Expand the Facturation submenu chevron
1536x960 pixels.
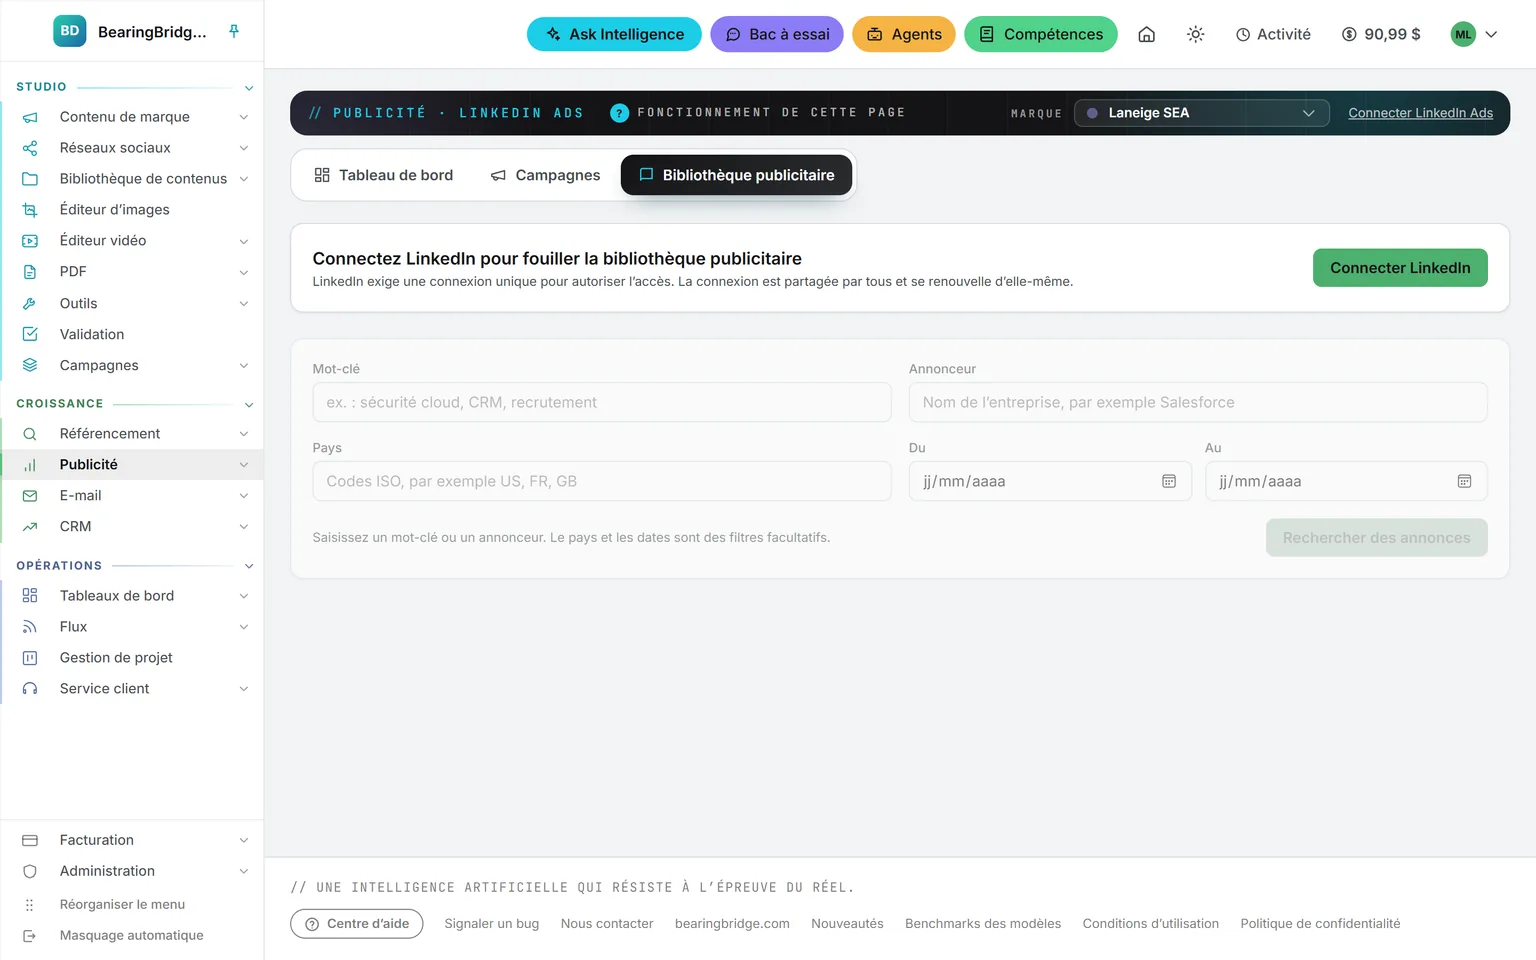coord(243,841)
